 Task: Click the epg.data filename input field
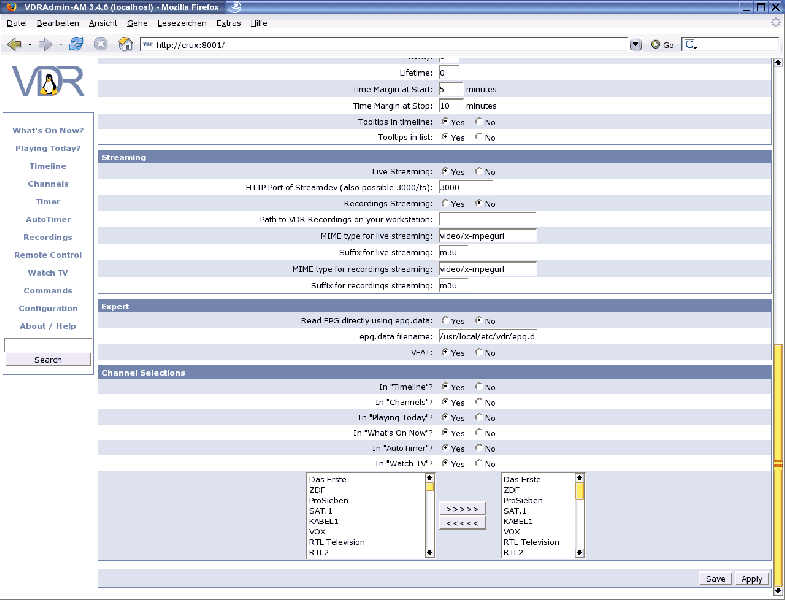487,337
